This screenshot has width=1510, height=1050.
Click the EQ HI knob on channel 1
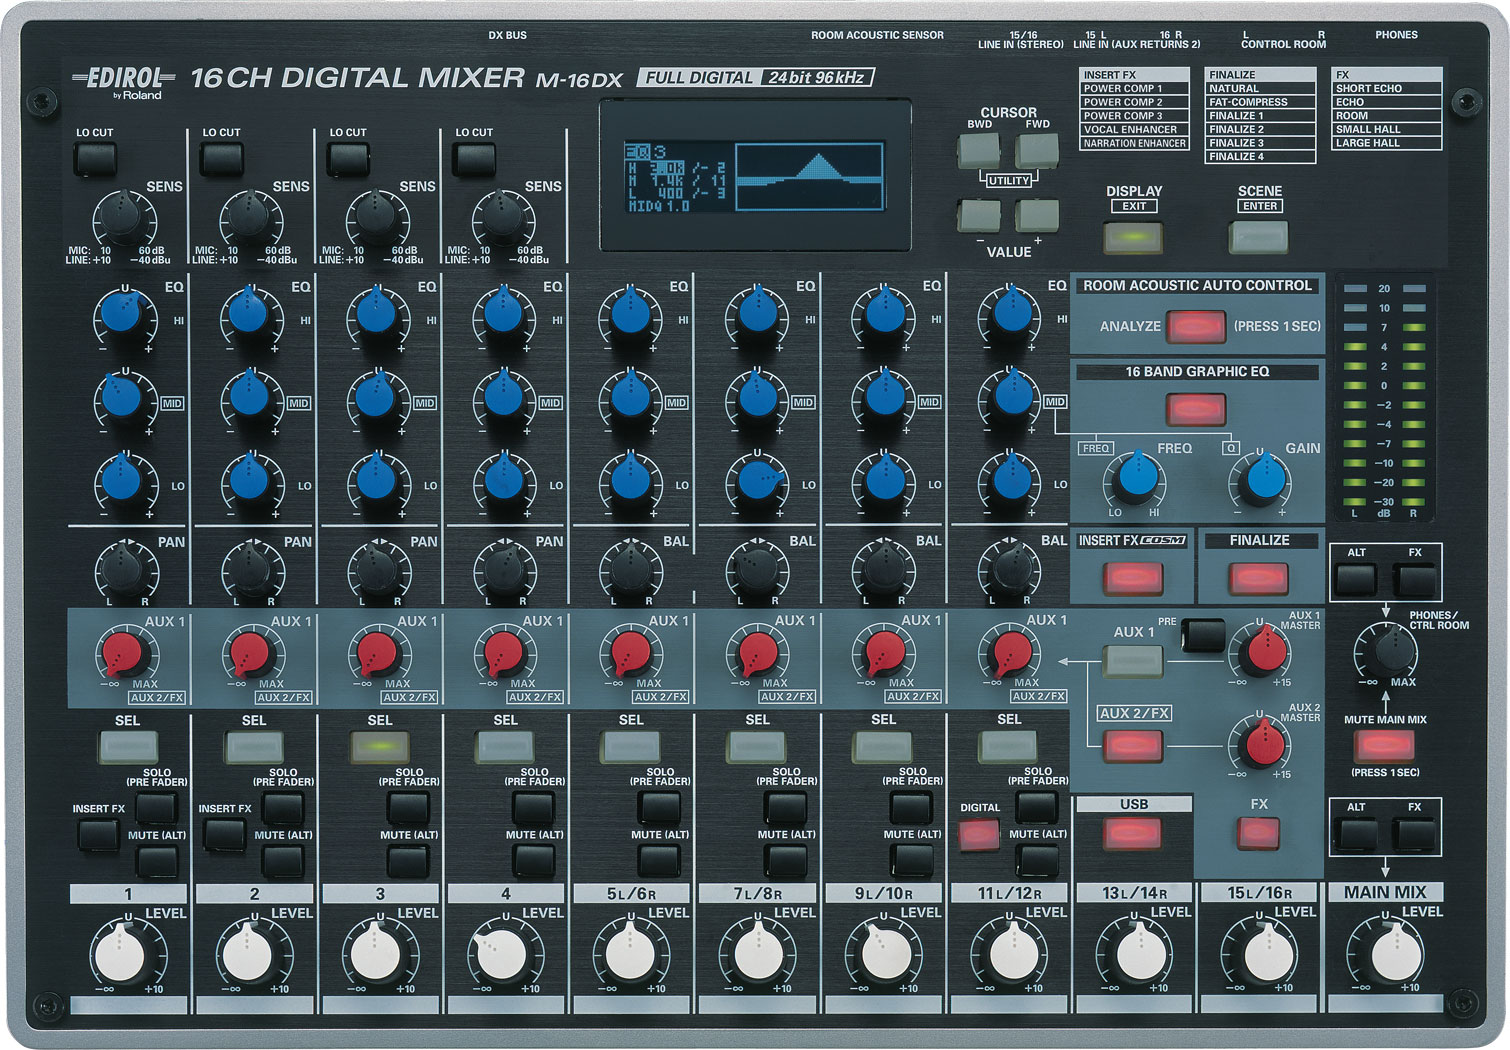[x=124, y=315]
